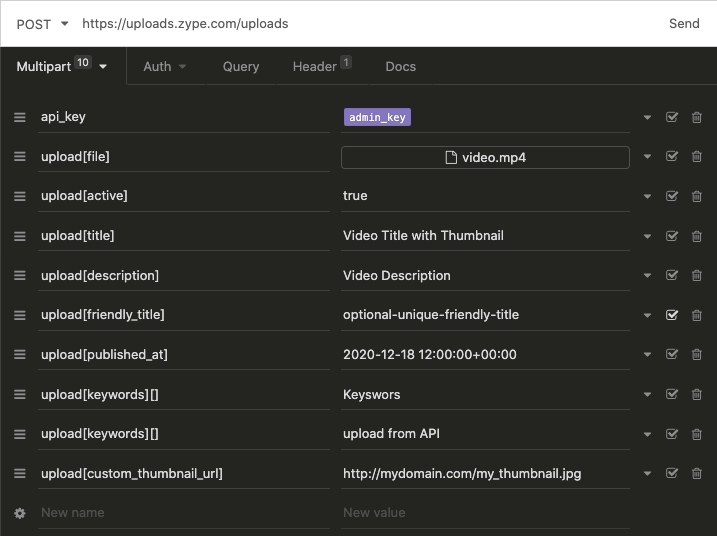Toggle the upload[title] row checkbox

coord(672,236)
